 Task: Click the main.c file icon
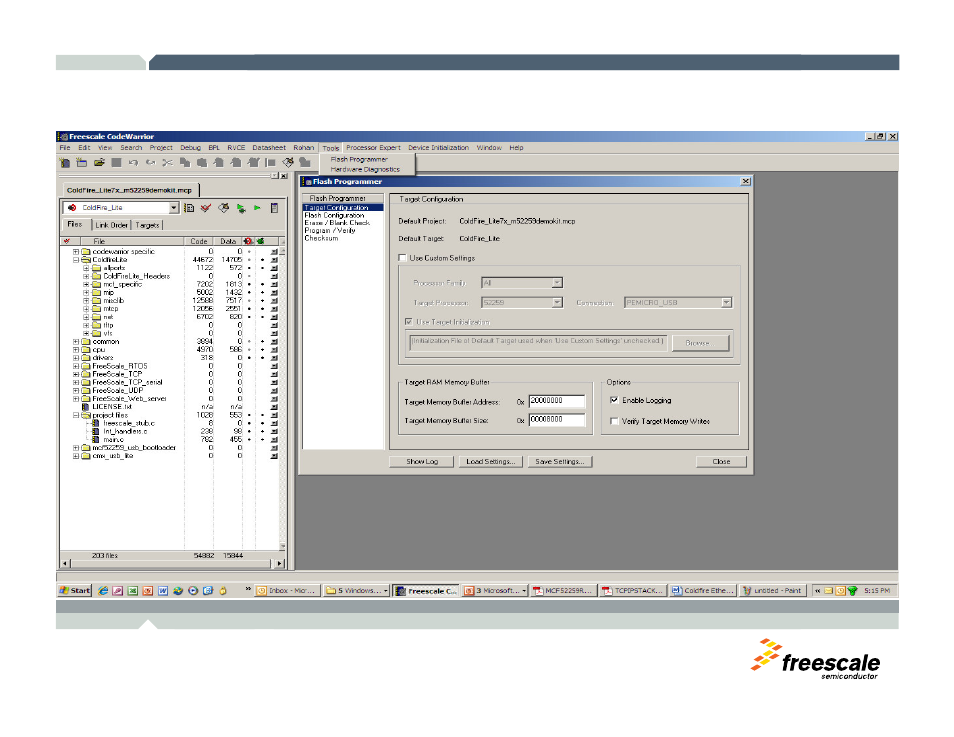click(x=96, y=439)
